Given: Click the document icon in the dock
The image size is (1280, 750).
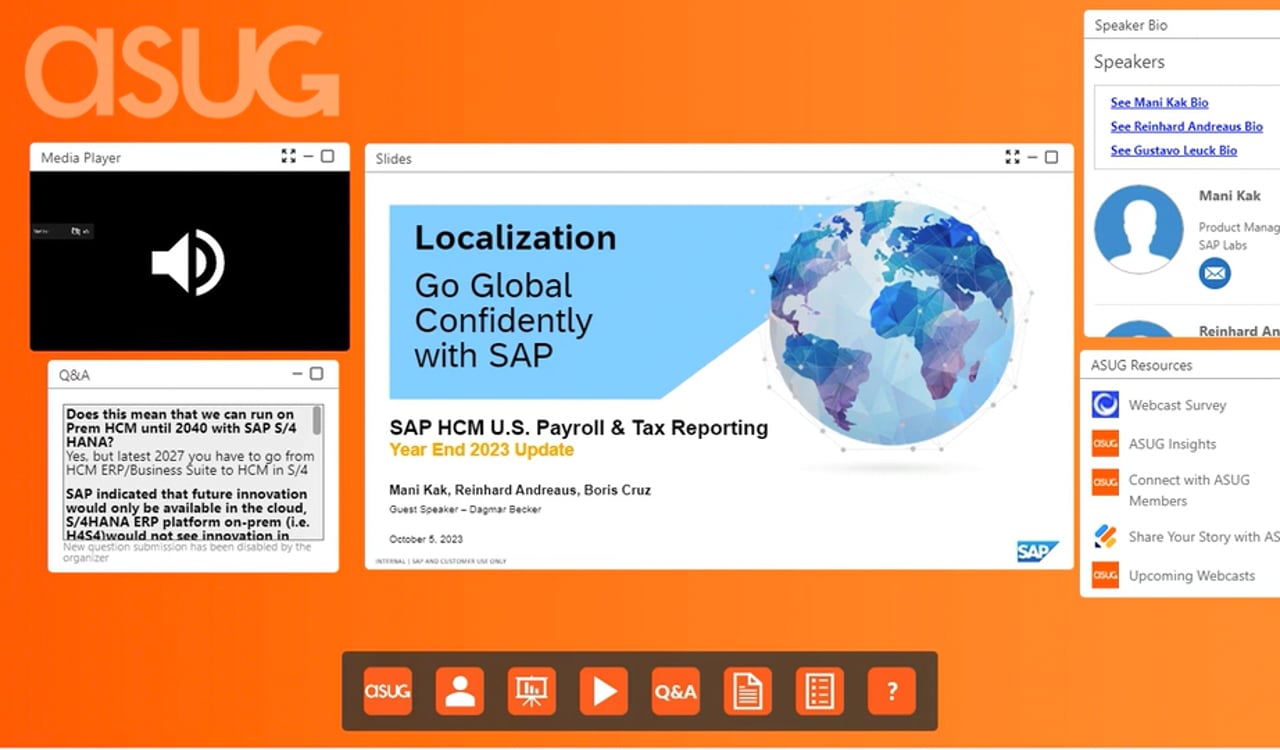Looking at the screenshot, I should [x=748, y=691].
